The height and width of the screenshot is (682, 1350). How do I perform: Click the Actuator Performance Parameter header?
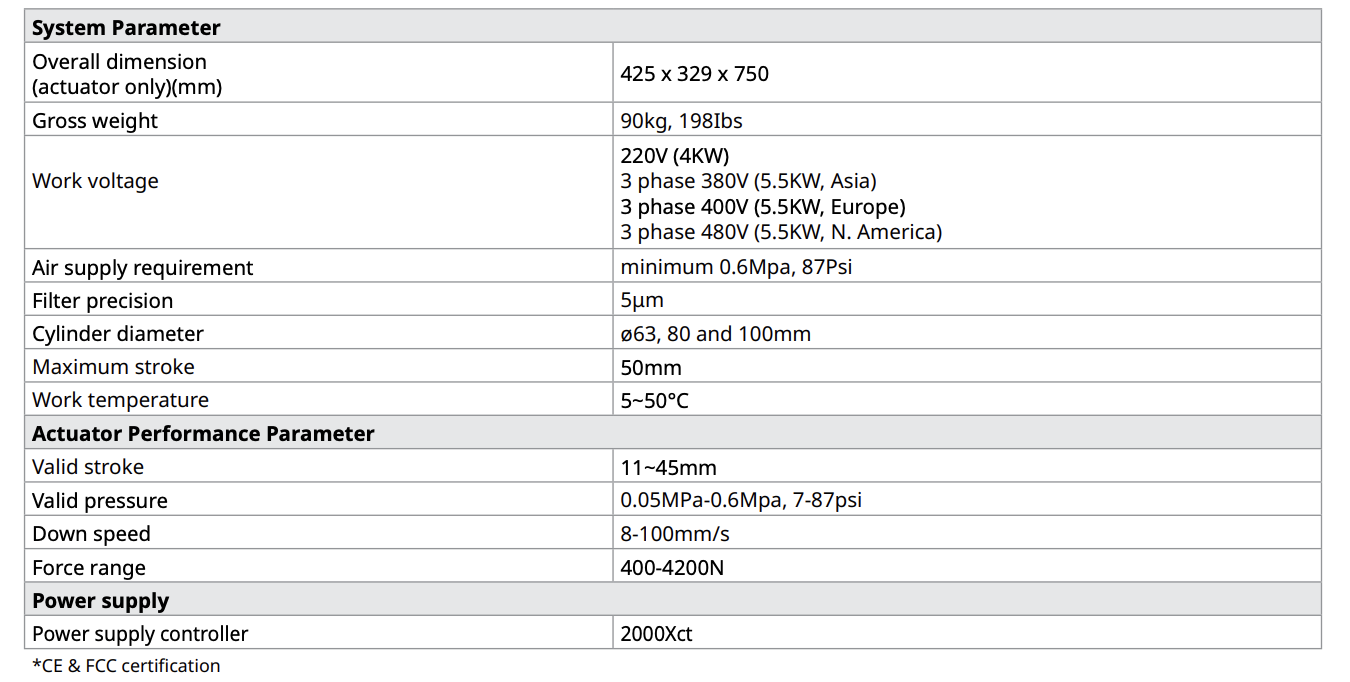203,434
